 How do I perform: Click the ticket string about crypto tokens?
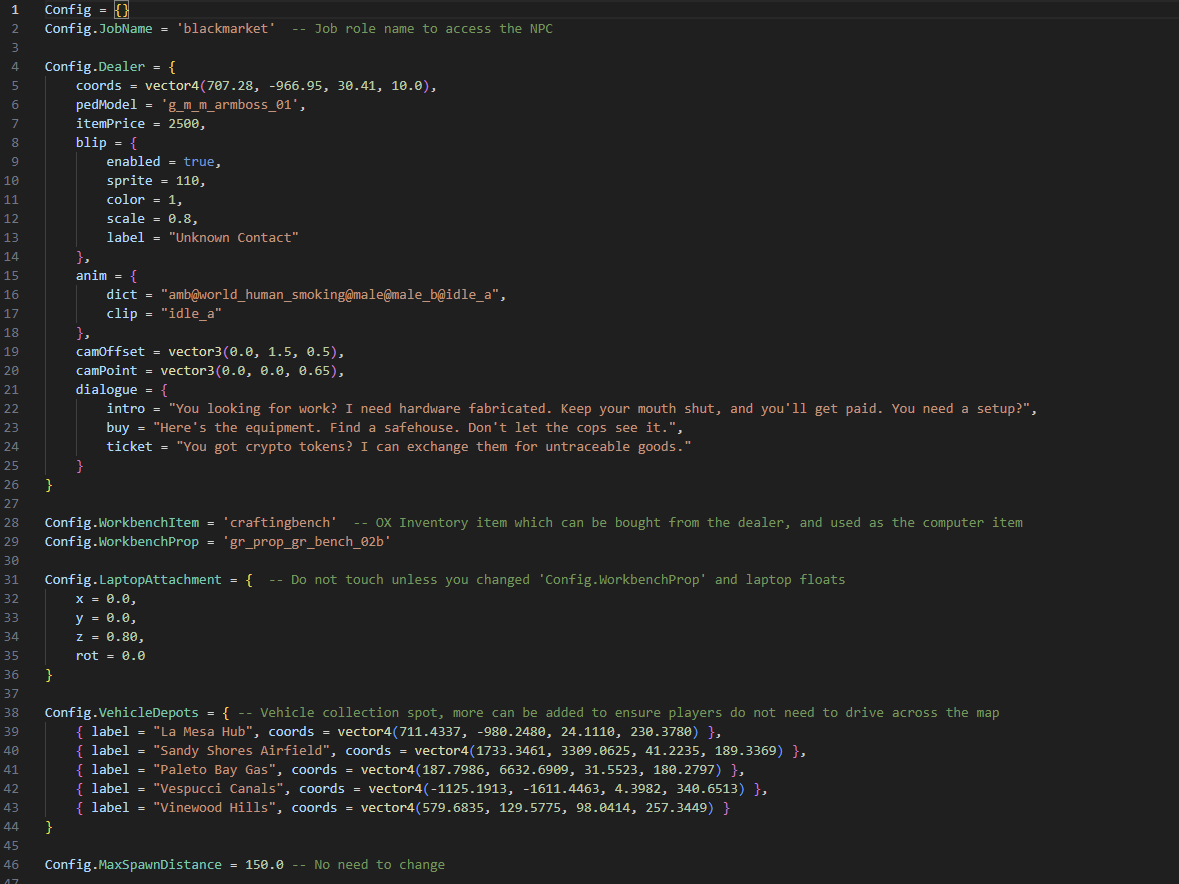[x=434, y=447]
